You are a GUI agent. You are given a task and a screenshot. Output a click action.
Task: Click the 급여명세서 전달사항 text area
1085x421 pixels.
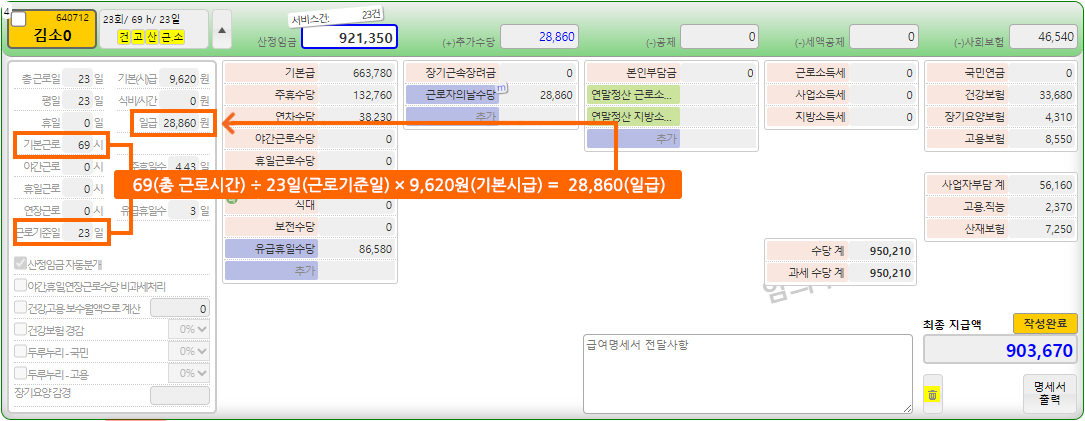(746, 373)
